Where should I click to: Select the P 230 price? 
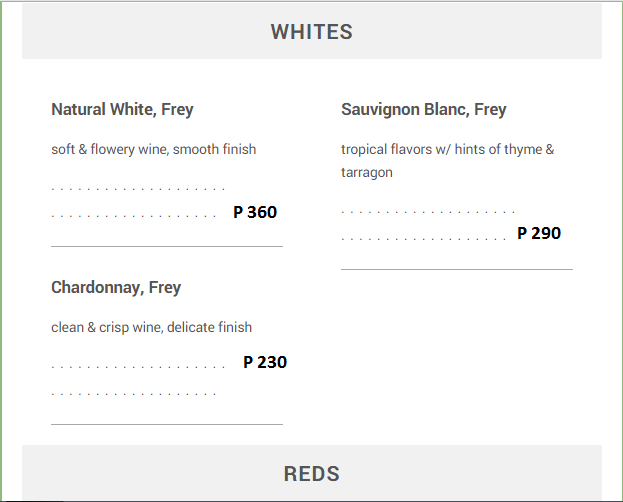pos(265,362)
